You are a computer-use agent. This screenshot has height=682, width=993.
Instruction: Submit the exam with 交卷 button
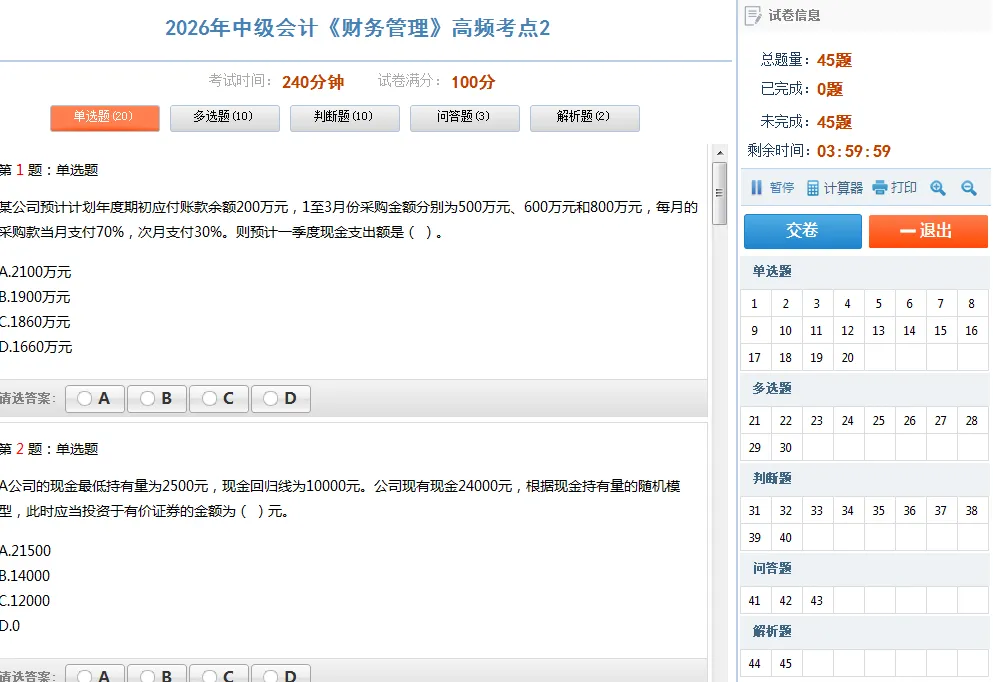pos(802,231)
